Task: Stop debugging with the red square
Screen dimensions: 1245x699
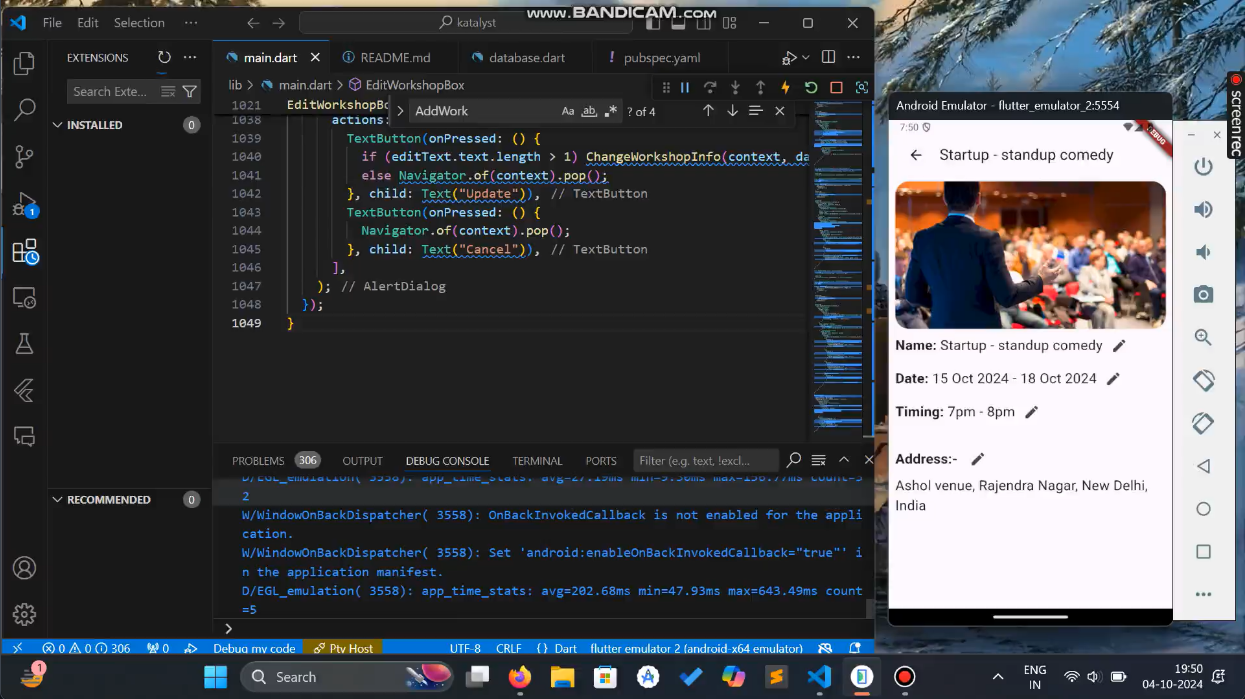Action: pos(836,88)
